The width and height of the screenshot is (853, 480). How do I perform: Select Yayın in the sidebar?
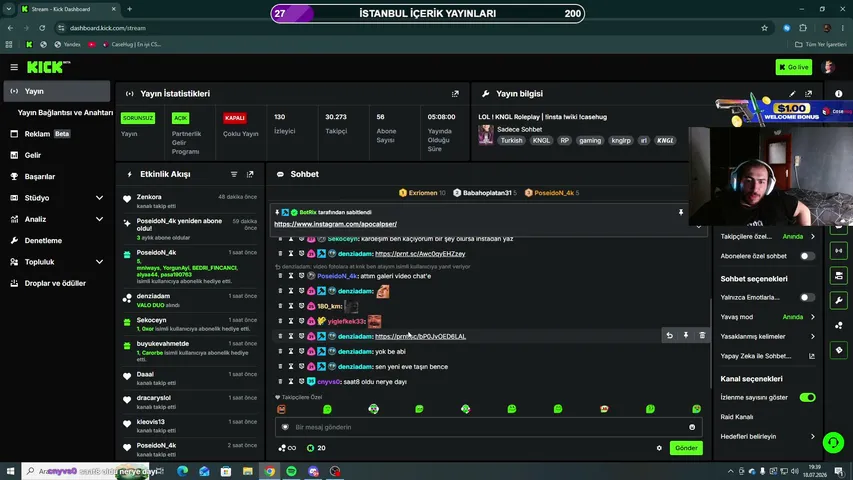(x=57, y=91)
